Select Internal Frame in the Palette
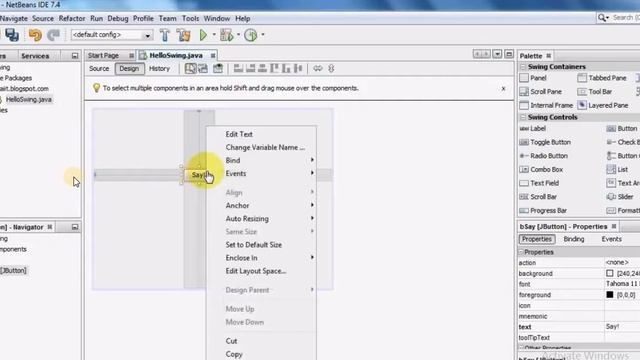This screenshot has width=640, height=360. tap(547, 105)
